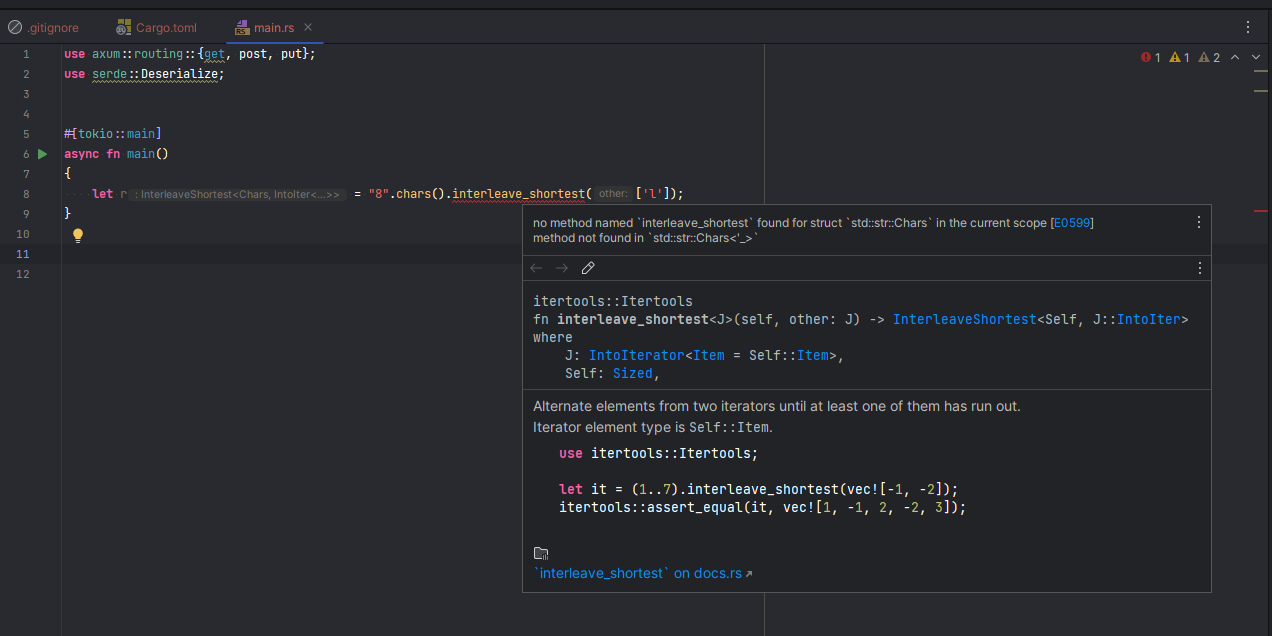Open the error tooltip kebab menu

coord(1198,223)
